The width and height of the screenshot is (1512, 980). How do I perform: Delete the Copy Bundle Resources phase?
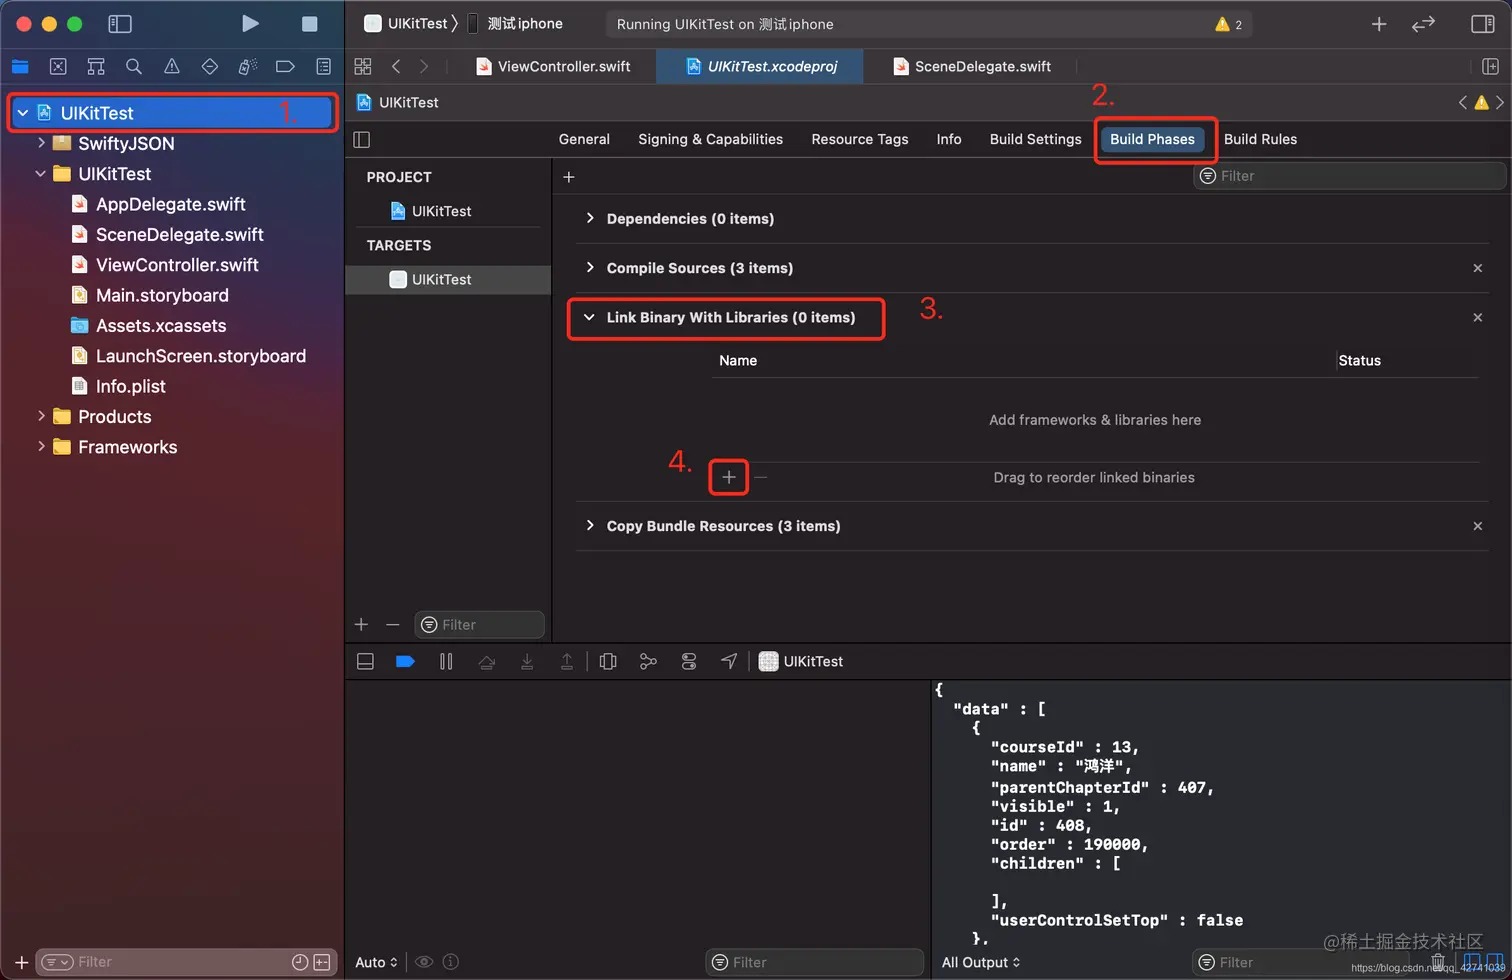(1478, 526)
